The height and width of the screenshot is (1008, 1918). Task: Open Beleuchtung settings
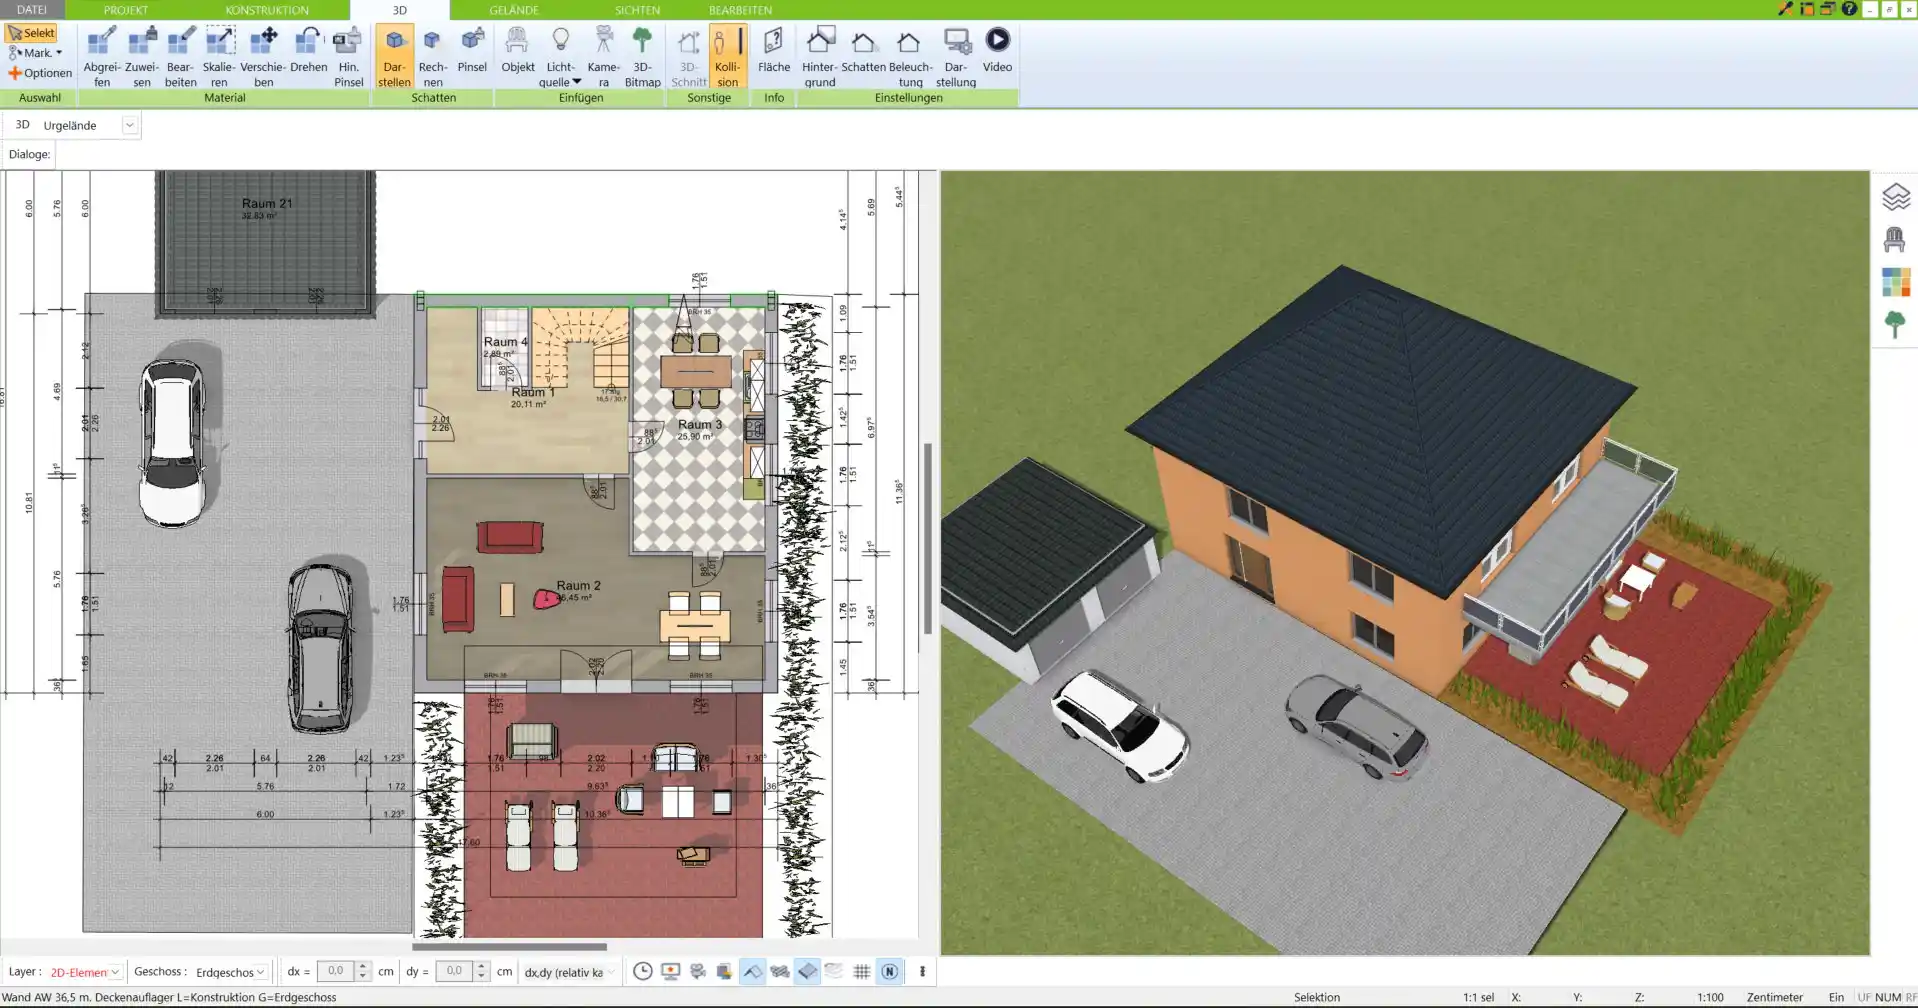910,57
